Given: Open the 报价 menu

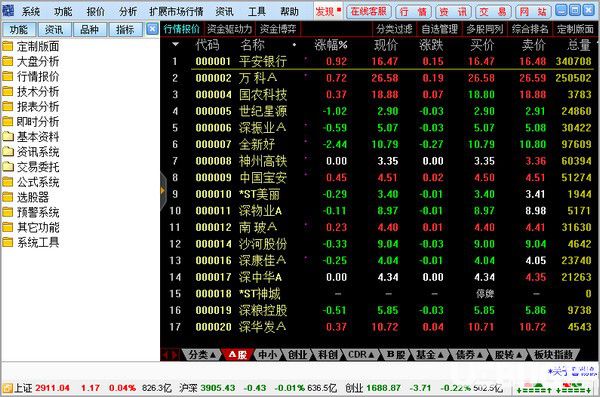Looking at the screenshot, I should coord(95,11).
